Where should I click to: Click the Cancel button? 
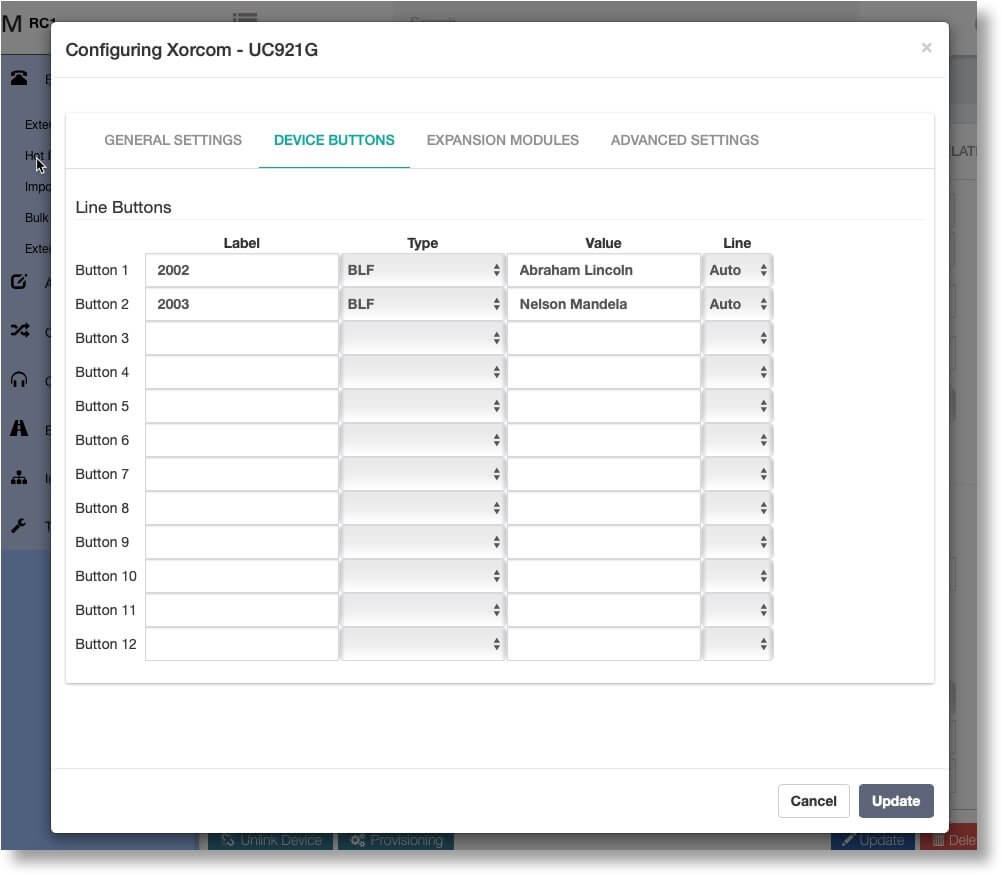[813, 801]
